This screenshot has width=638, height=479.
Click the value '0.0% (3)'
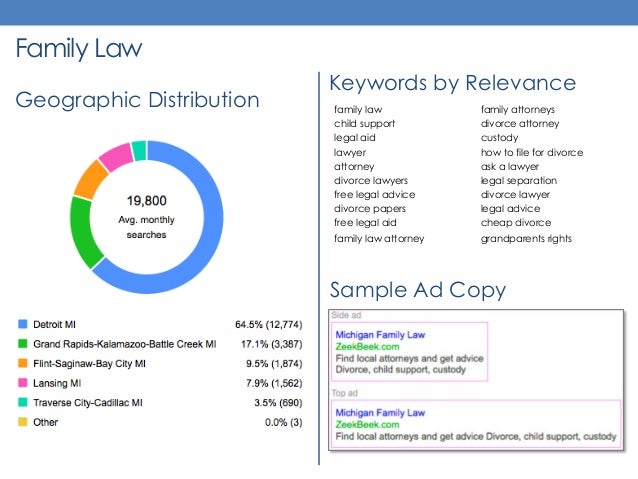tap(284, 422)
